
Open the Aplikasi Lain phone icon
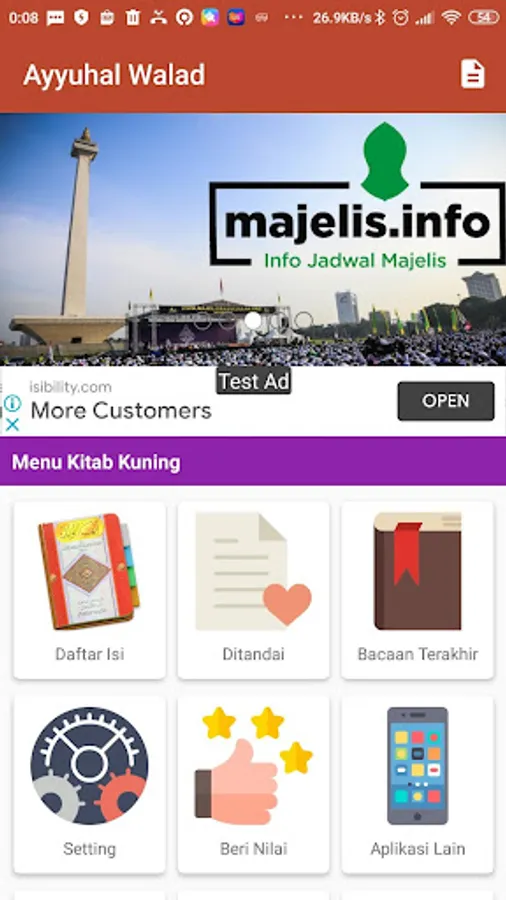(417, 766)
